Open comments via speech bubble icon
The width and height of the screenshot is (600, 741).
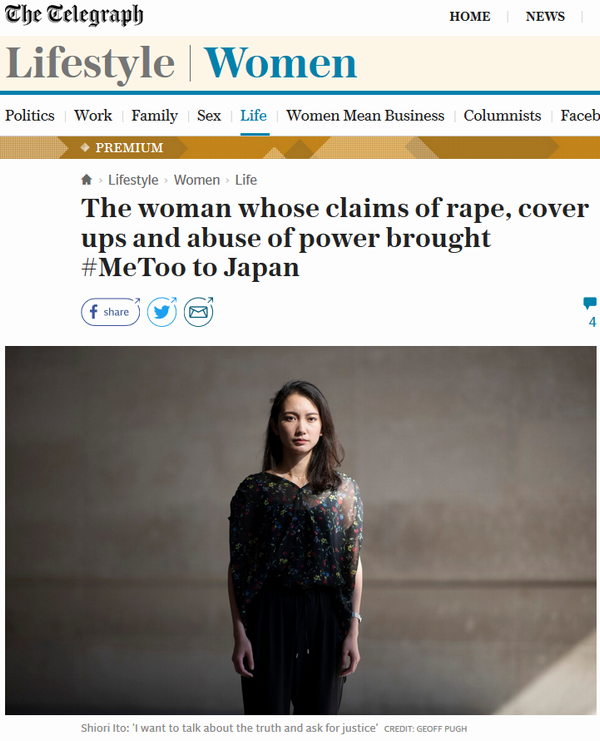[590, 303]
